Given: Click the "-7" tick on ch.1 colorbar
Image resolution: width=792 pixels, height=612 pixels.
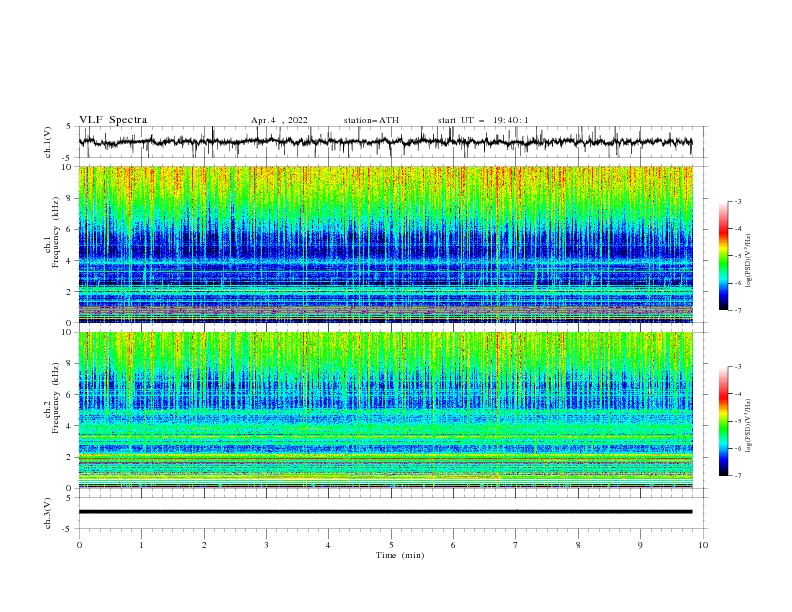Looking at the screenshot, I should point(738,310).
